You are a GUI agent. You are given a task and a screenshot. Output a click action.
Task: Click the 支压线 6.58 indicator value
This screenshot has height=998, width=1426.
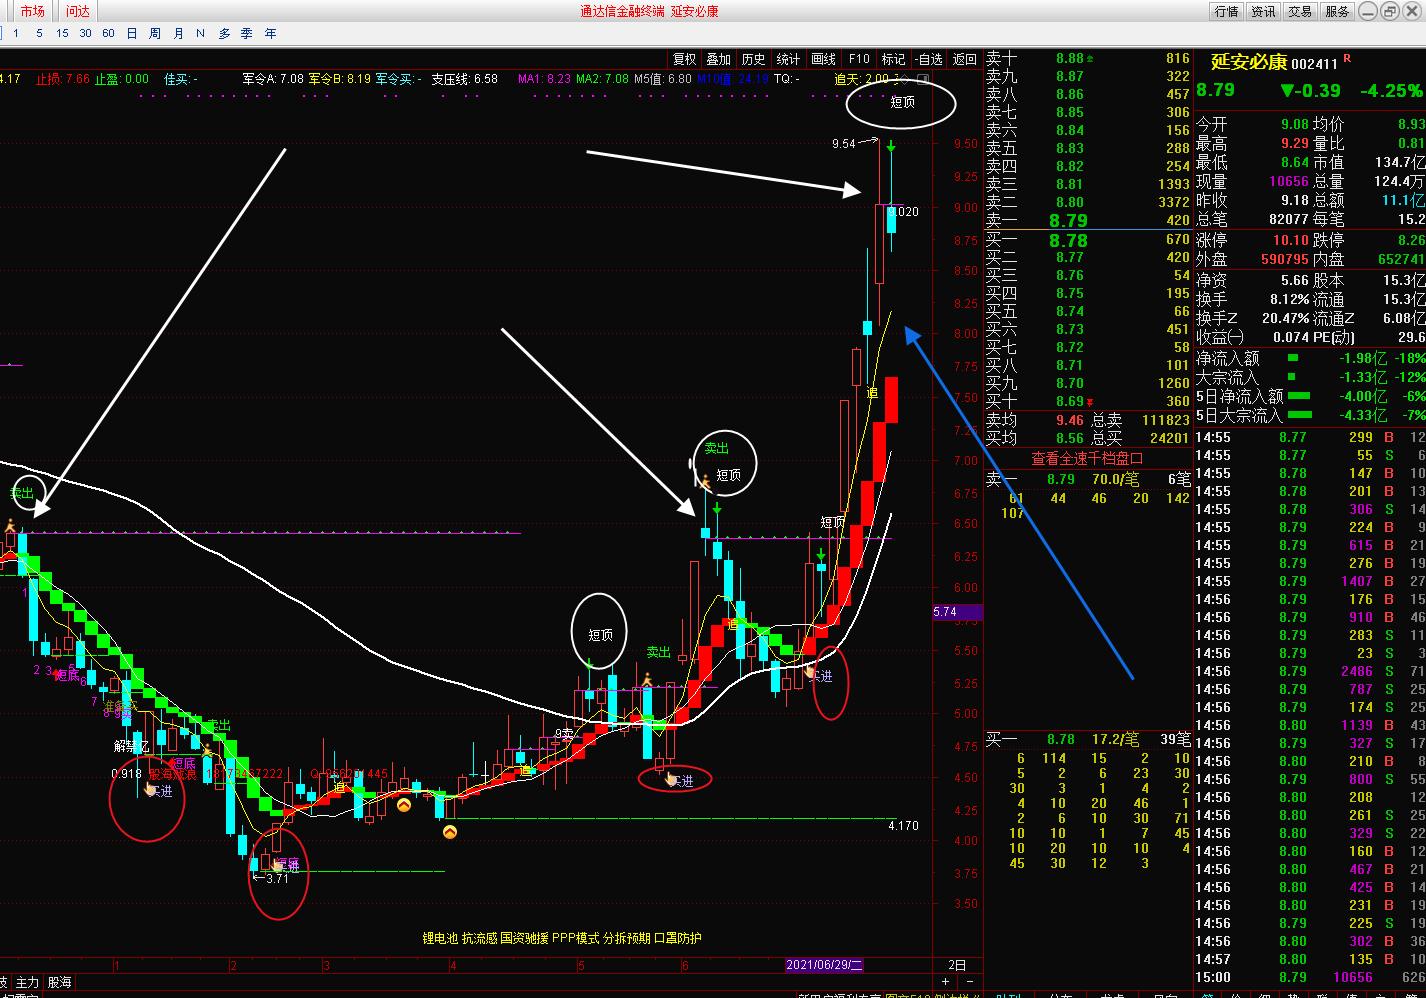click(x=465, y=79)
